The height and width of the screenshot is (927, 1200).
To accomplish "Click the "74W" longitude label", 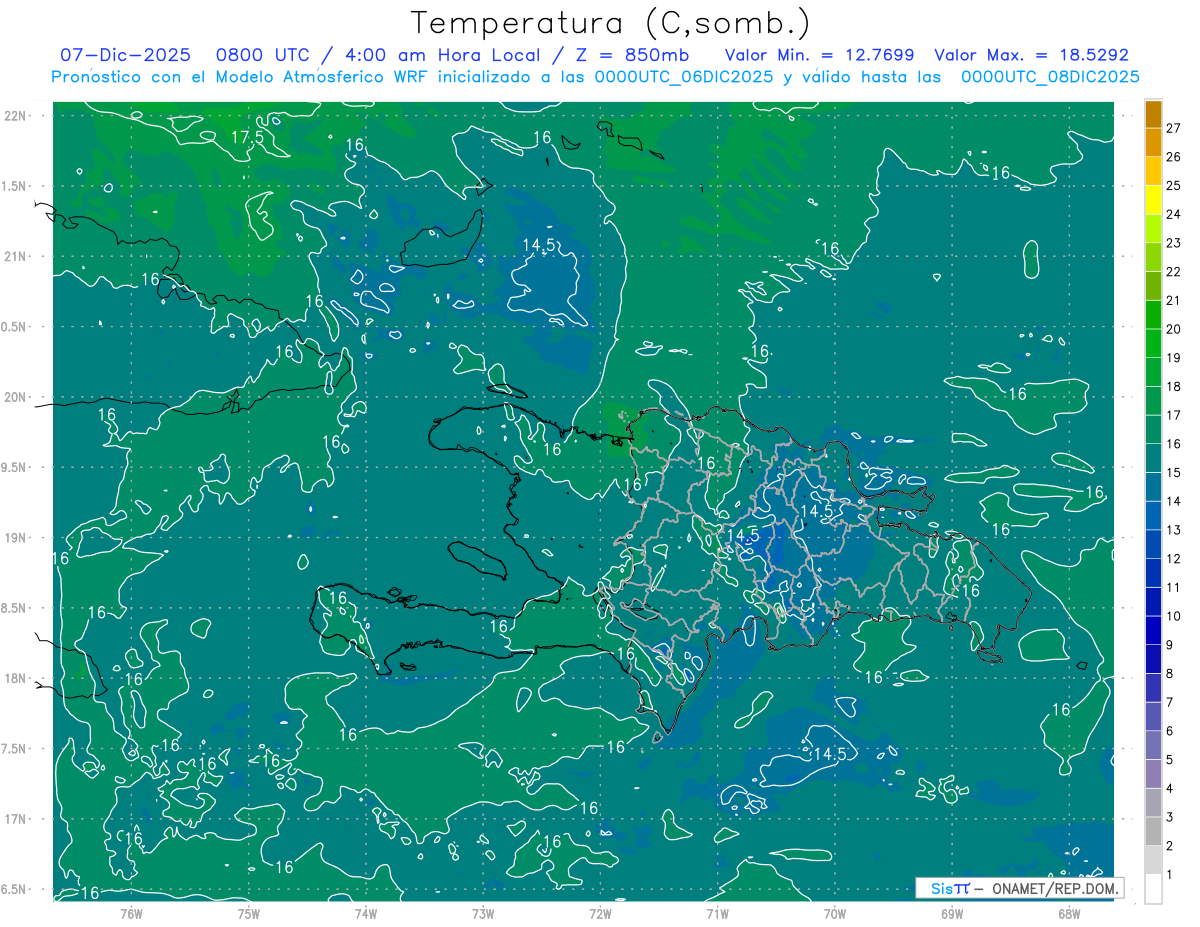I will click(x=366, y=914).
